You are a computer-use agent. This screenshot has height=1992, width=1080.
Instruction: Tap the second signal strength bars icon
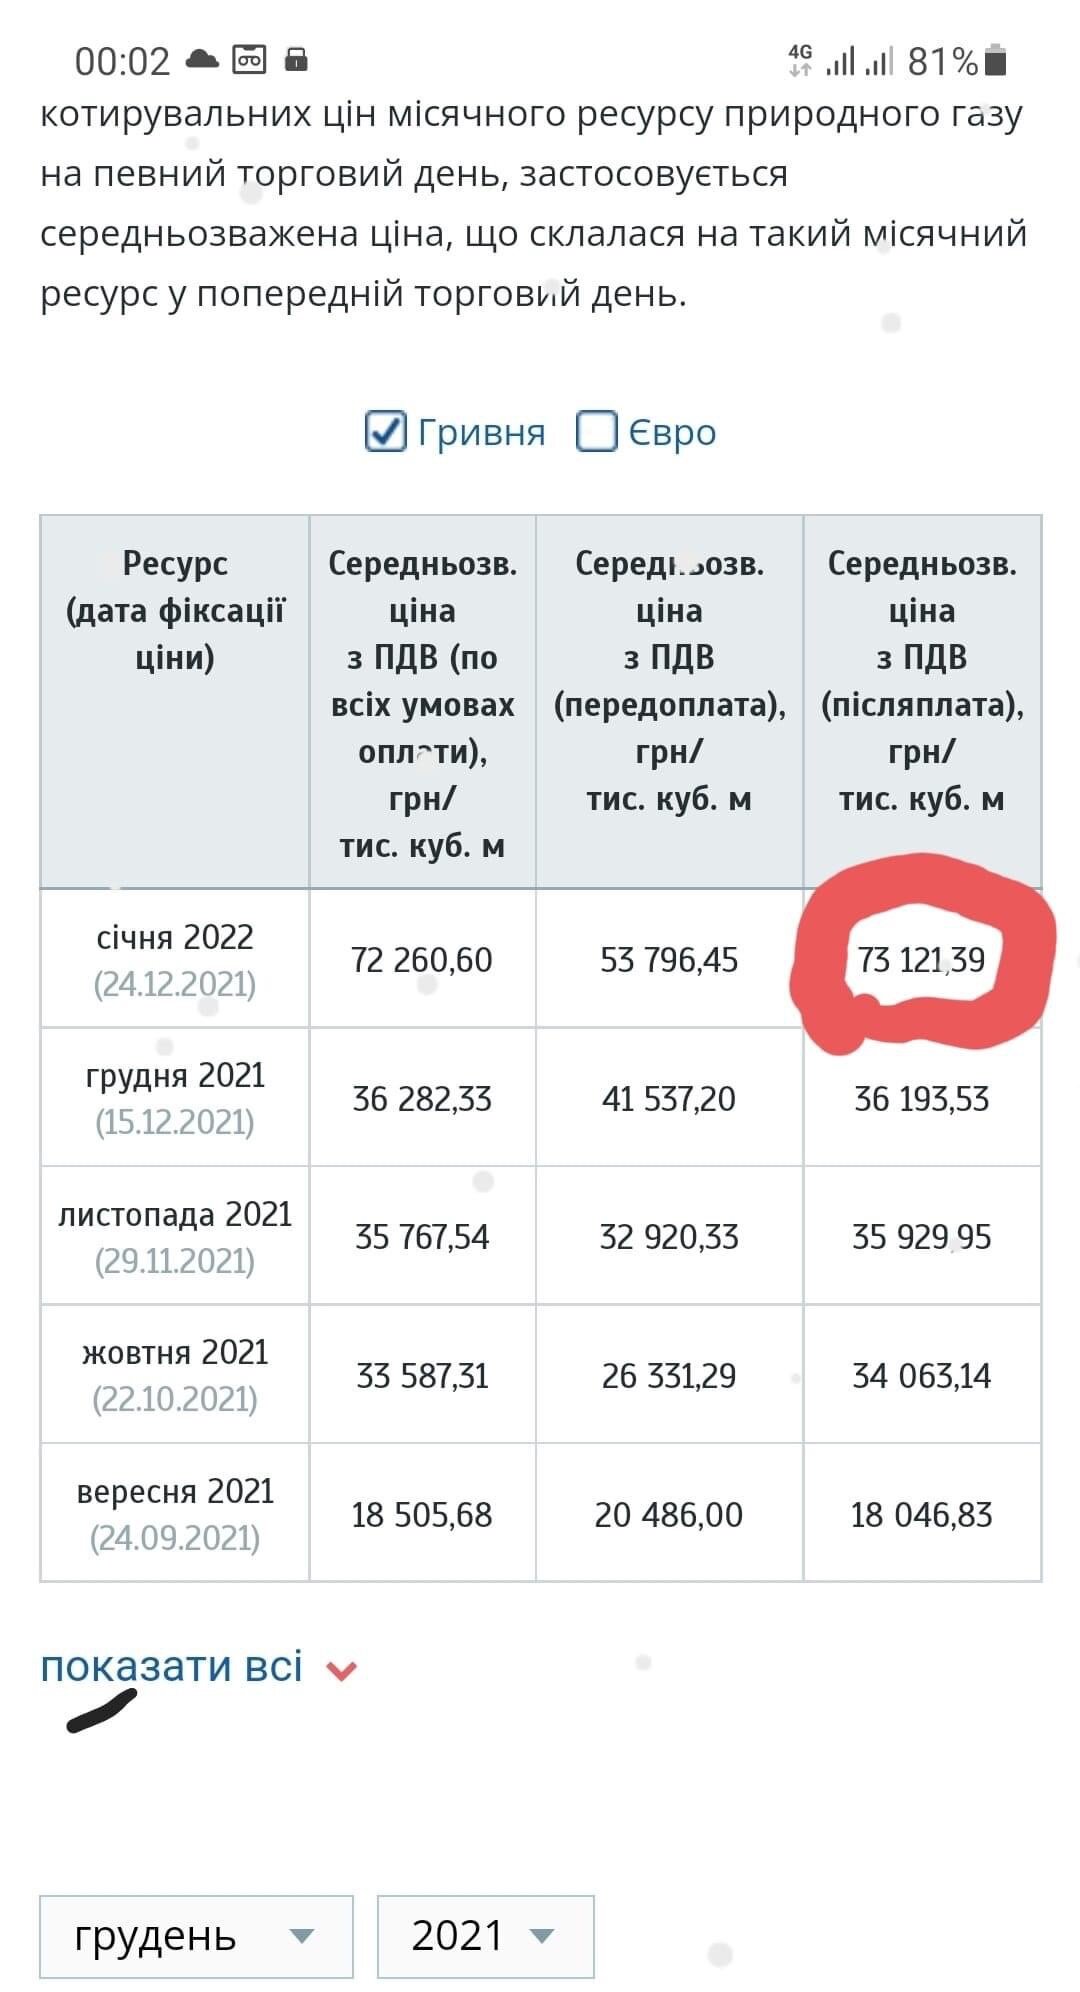coord(879,62)
